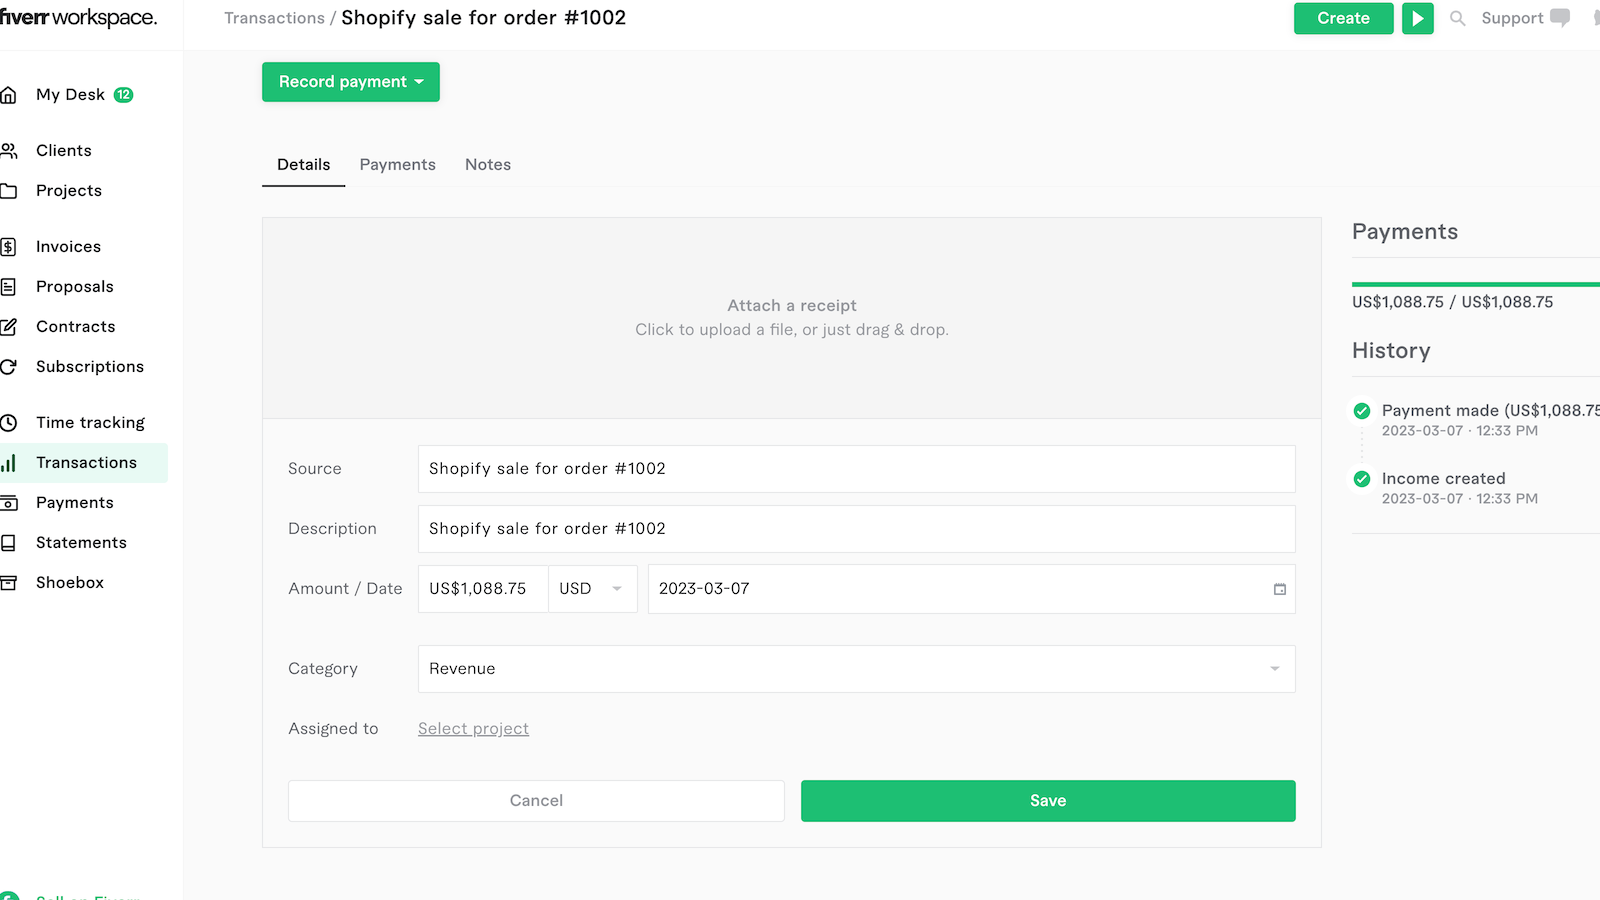The image size is (1600, 900).
Task: Start the timer with the green play button
Action: click(x=1417, y=18)
